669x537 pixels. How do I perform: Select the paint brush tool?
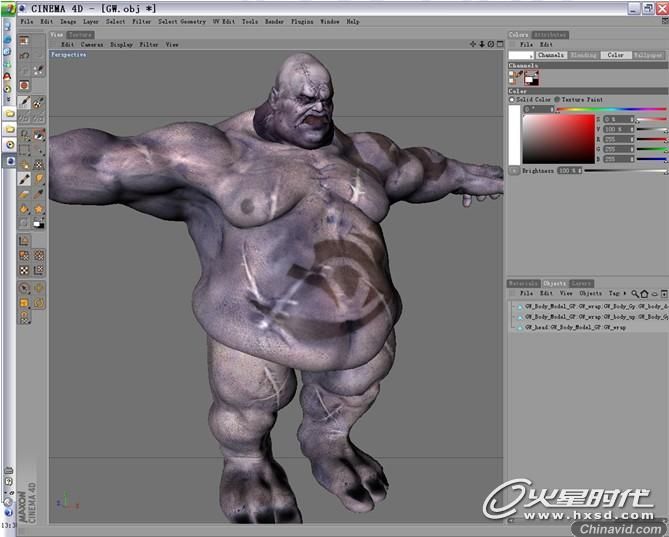coord(24,178)
